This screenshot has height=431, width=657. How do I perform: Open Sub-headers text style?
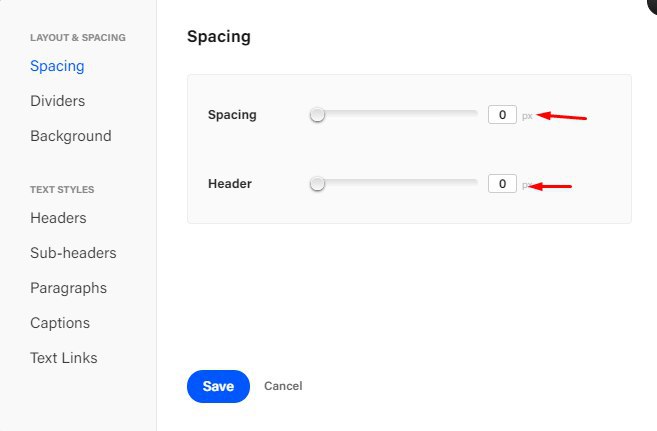(73, 253)
